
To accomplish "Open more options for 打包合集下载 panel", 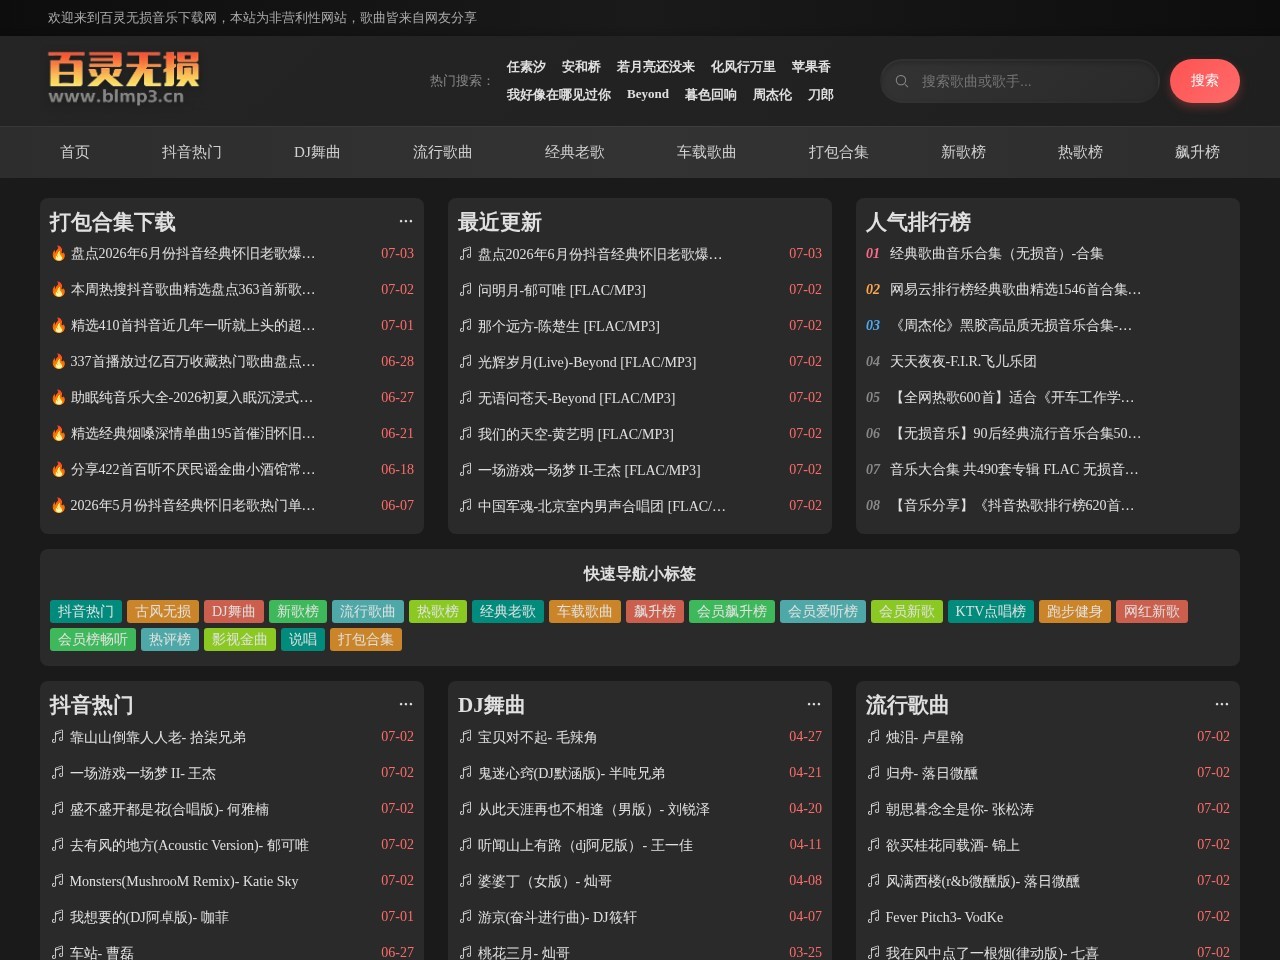I will click(406, 221).
